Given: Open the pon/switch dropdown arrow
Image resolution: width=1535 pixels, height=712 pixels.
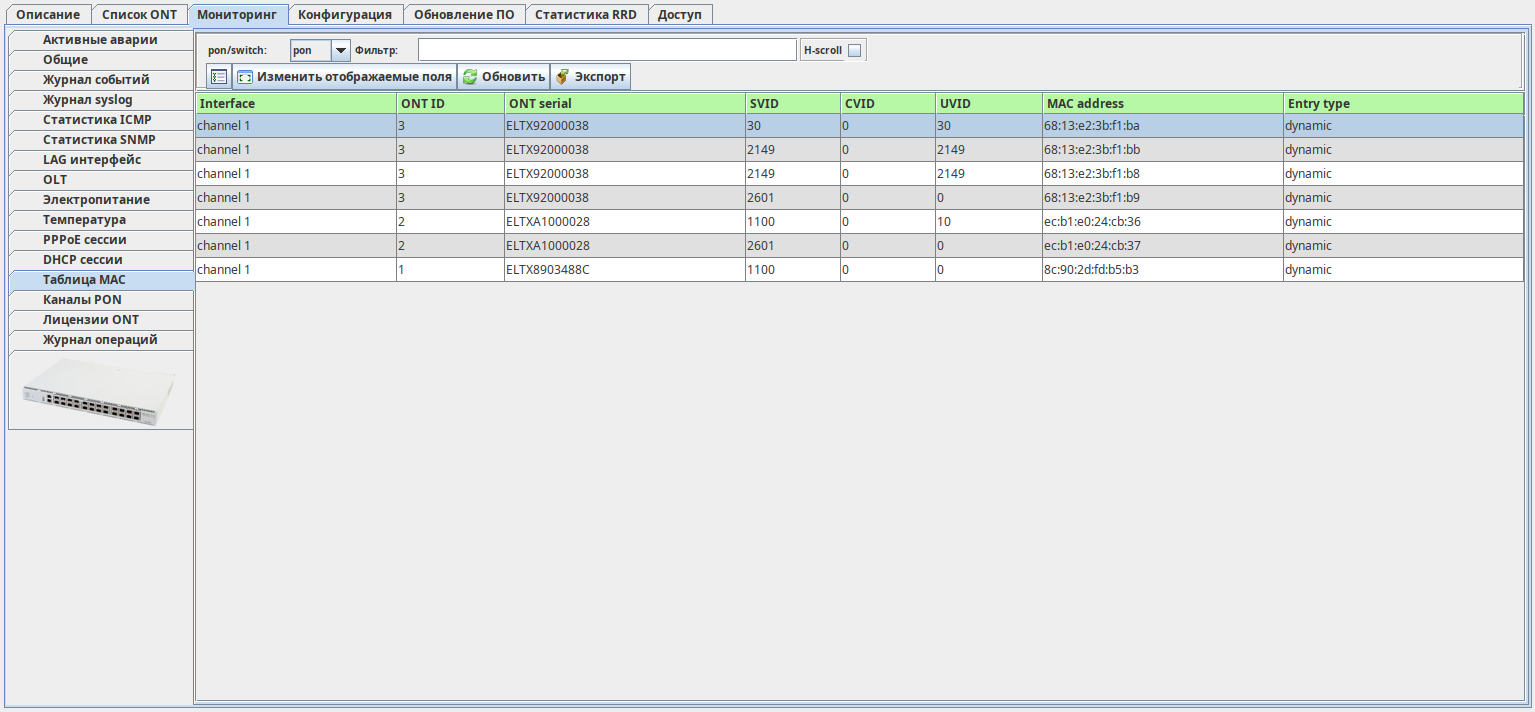Looking at the screenshot, I should point(340,50).
